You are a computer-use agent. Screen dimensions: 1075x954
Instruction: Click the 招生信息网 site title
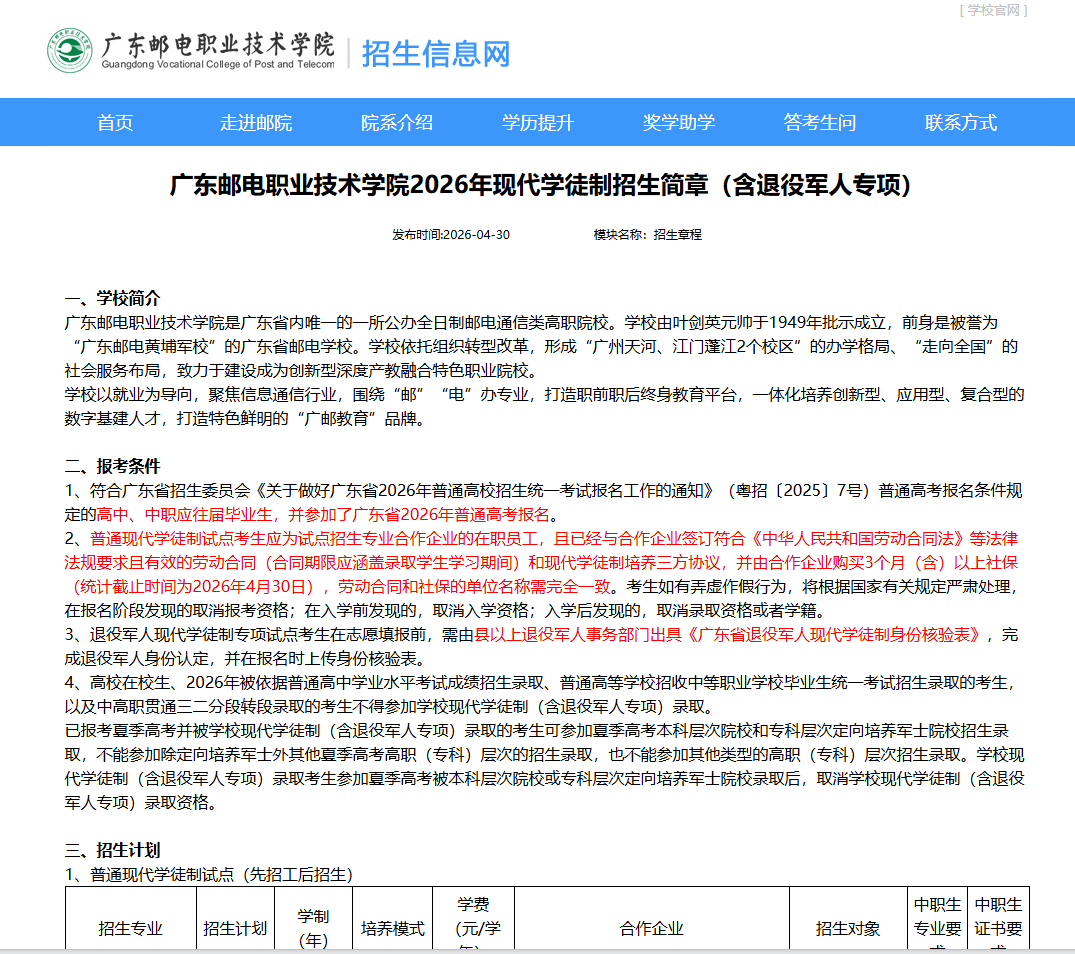click(436, 54)
